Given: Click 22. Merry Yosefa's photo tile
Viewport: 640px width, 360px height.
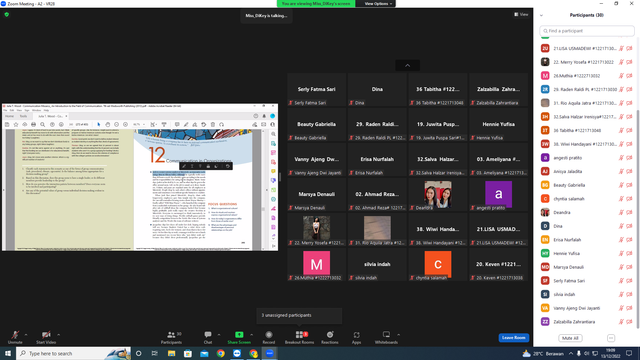Looking at the screenshot, I should [x=316, y=229].
